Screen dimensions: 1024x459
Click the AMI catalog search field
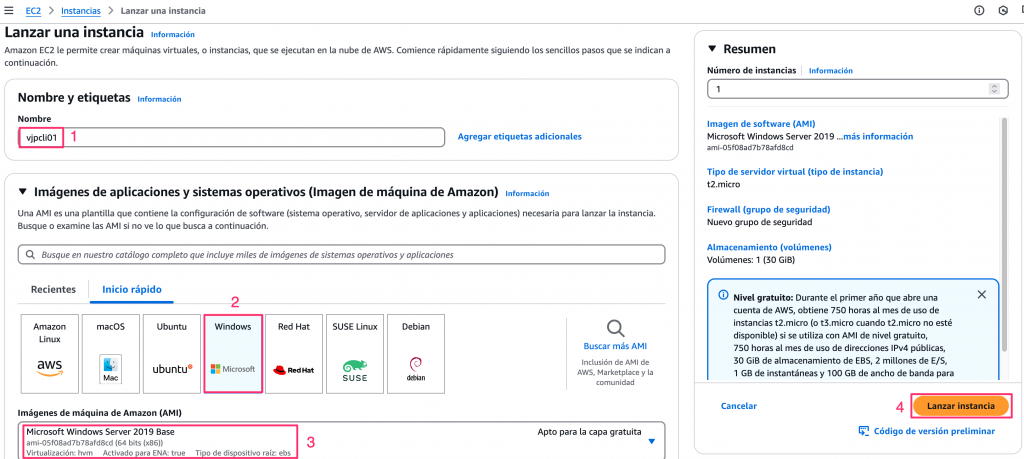point(341,255)
